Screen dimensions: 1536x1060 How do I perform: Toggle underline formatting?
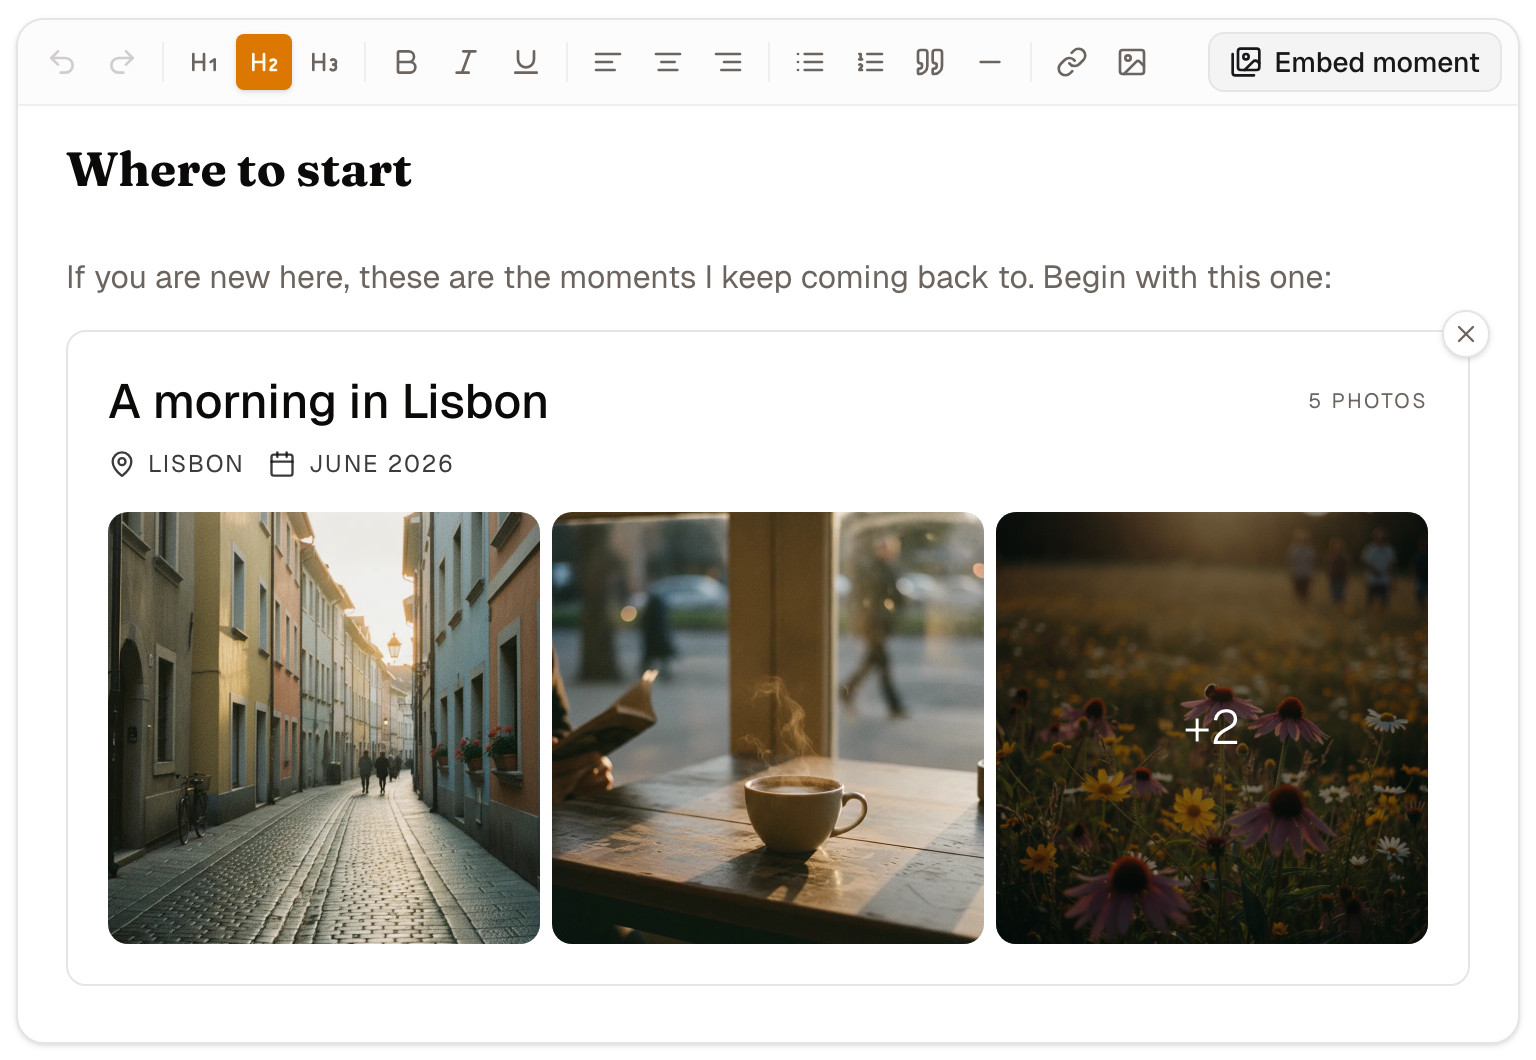(526, 62)
